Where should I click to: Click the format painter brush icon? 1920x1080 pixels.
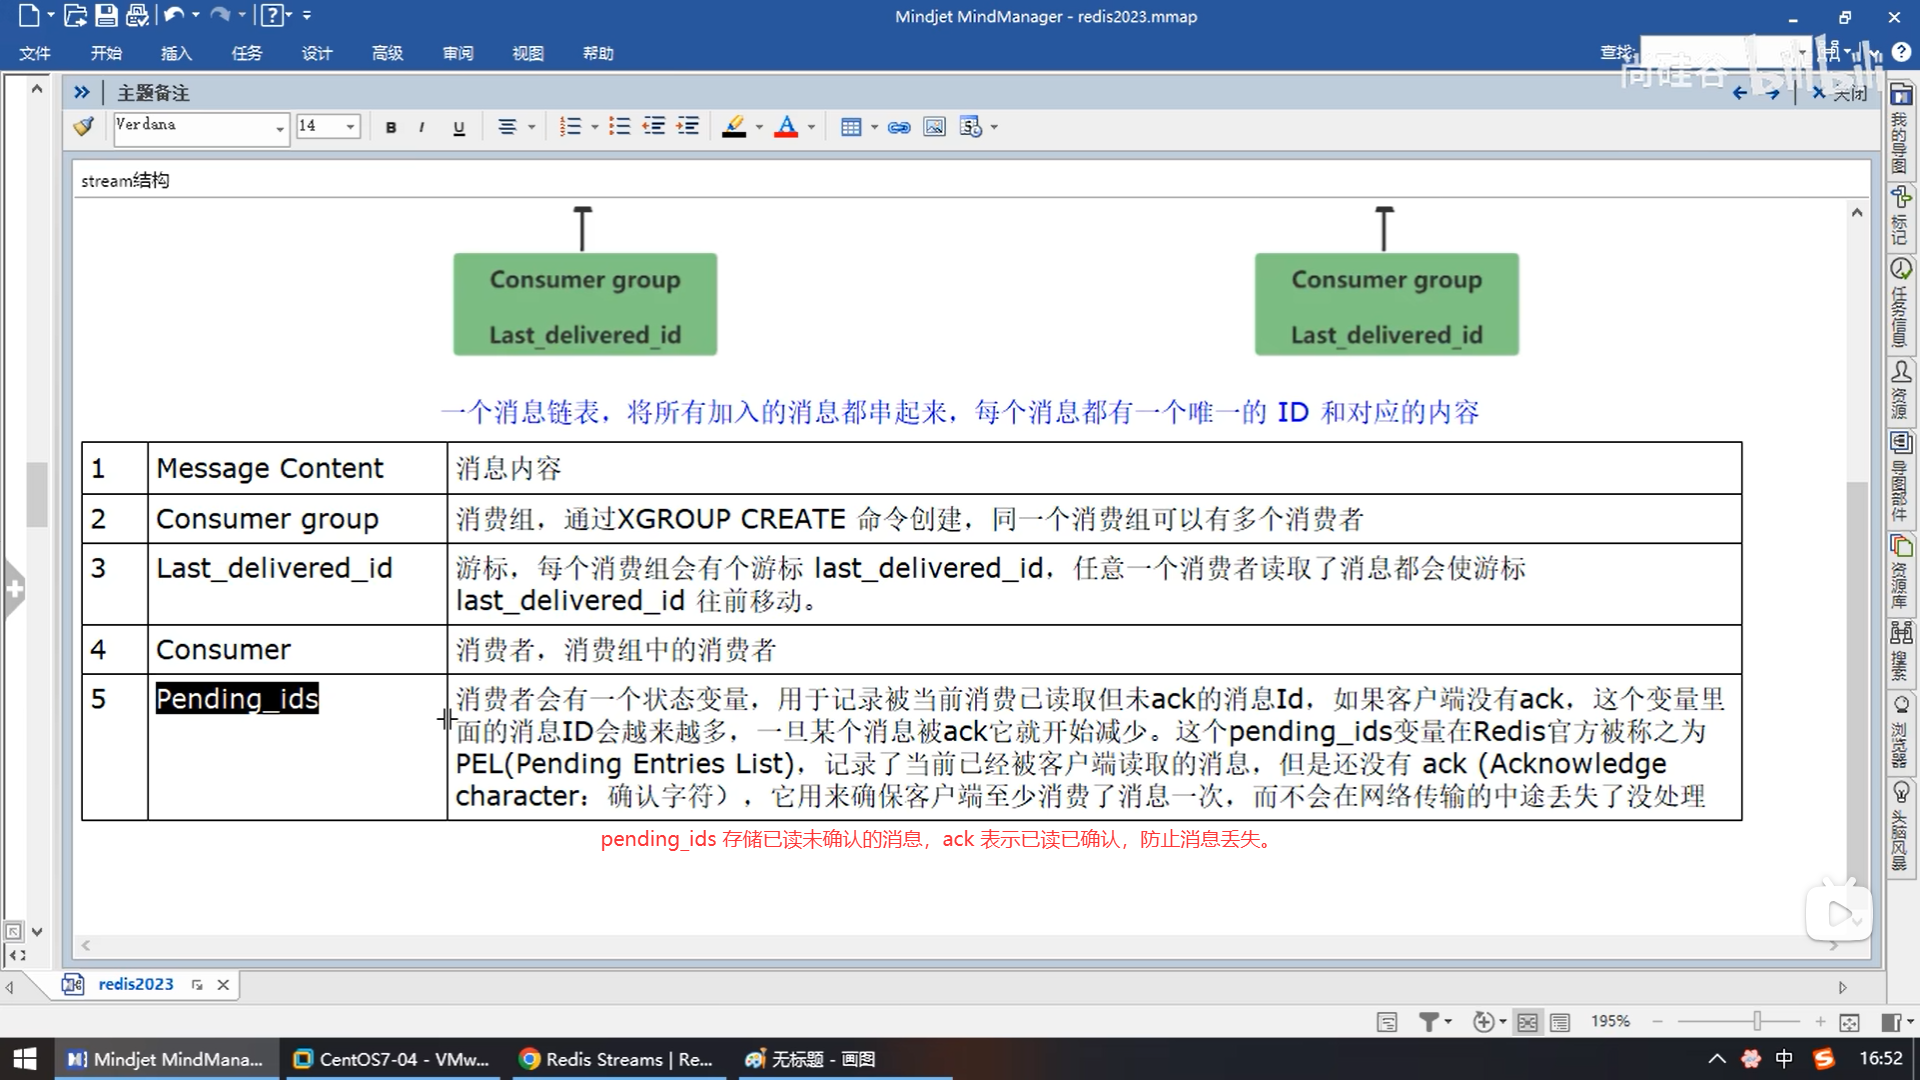[x=84, y=126]
